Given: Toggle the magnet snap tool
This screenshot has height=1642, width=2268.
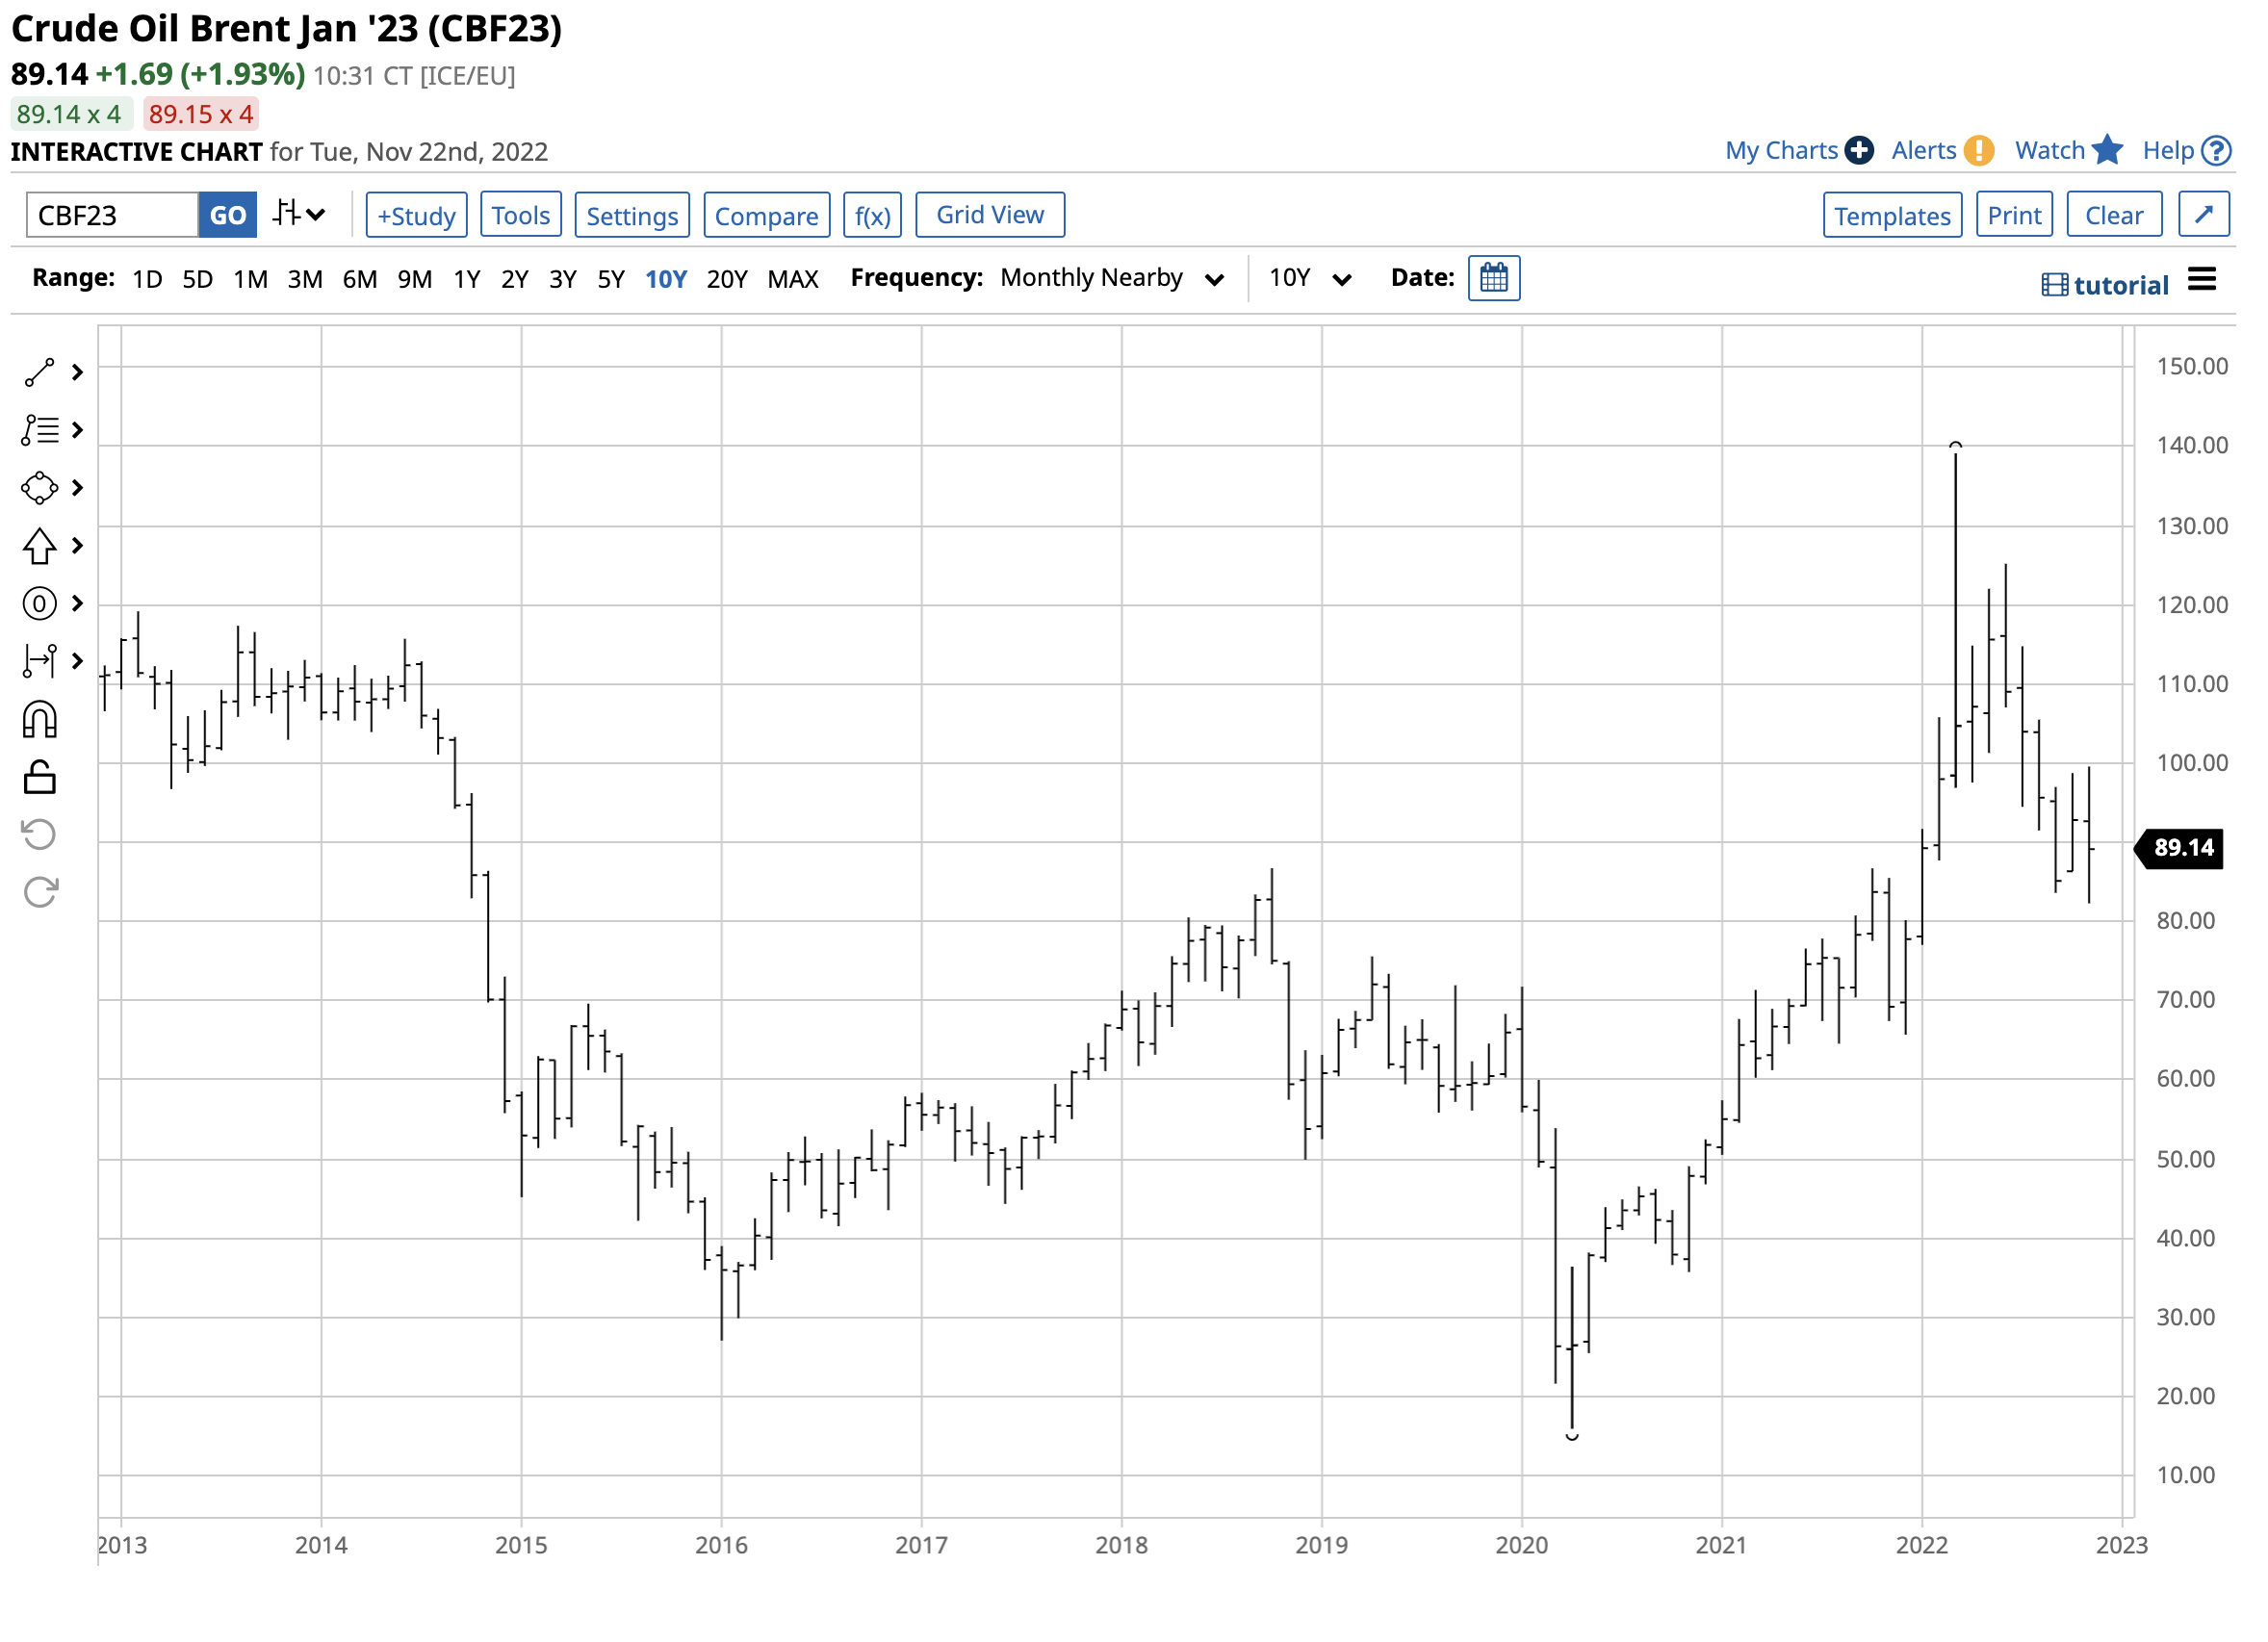Looking at the screenshot, I should click(x=39, y=720).
